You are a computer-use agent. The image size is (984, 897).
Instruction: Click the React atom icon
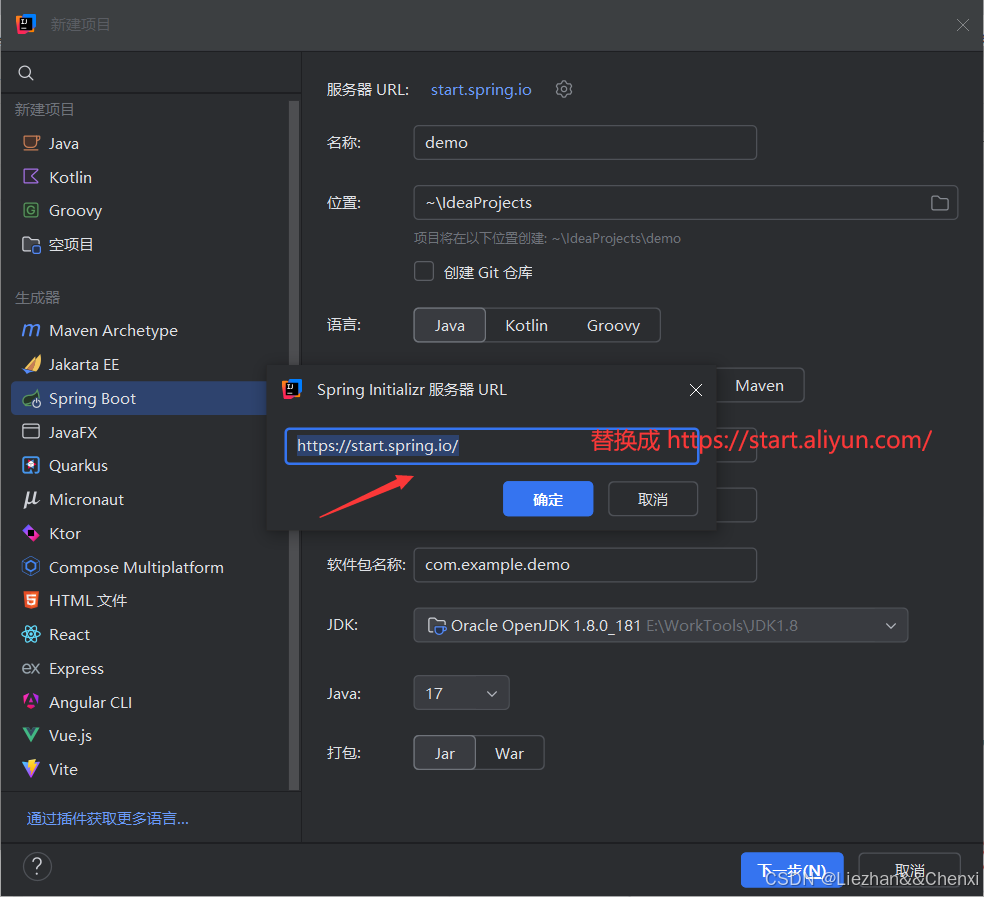tap(31, 634)
